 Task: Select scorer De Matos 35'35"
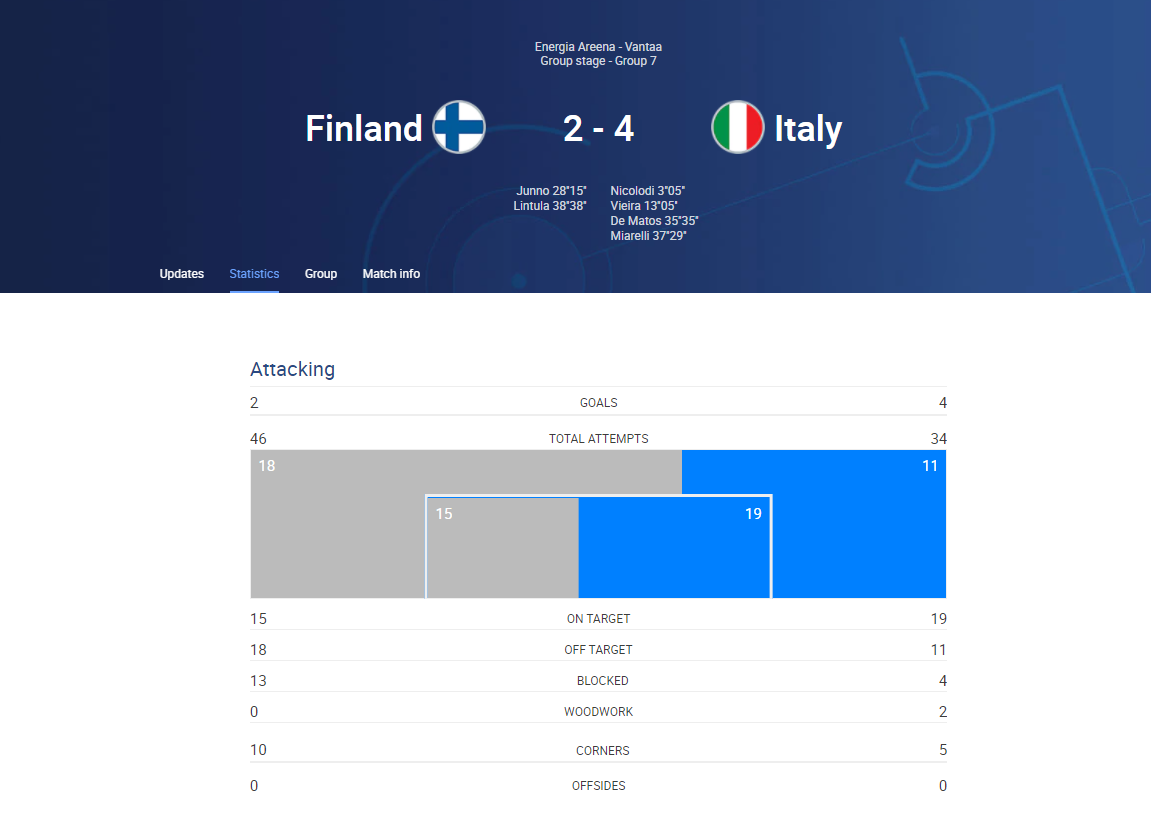click(x=654, y=221)
